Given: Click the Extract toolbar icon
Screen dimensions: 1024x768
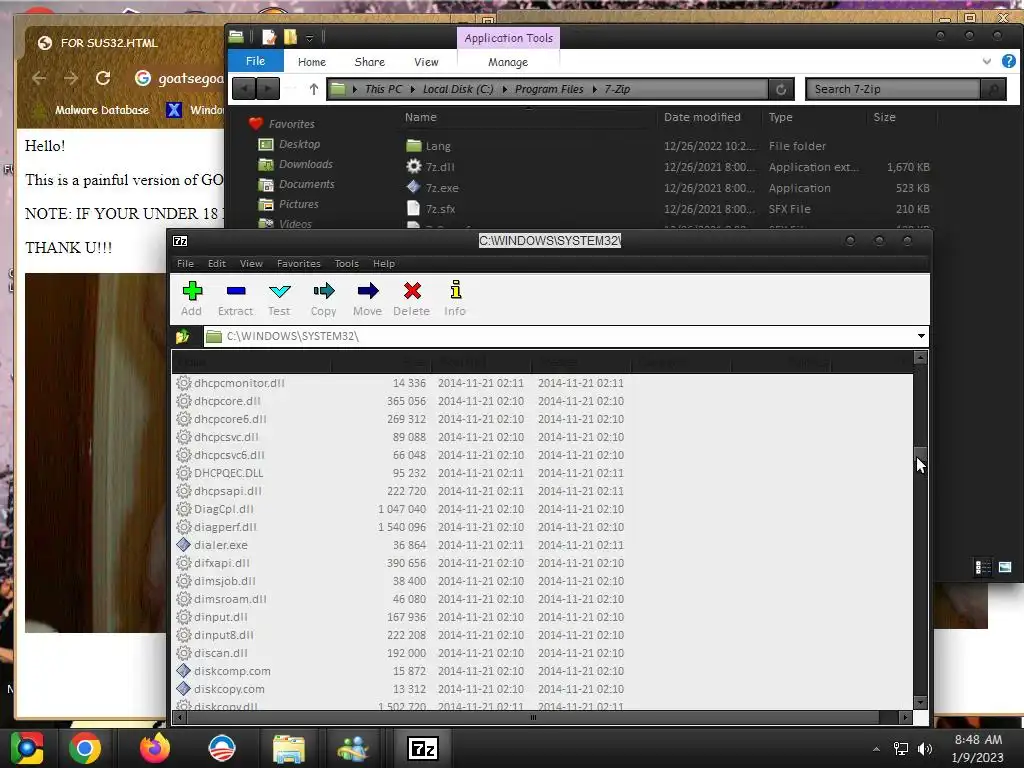Looking at the screenshot, I should pos(236,299).
